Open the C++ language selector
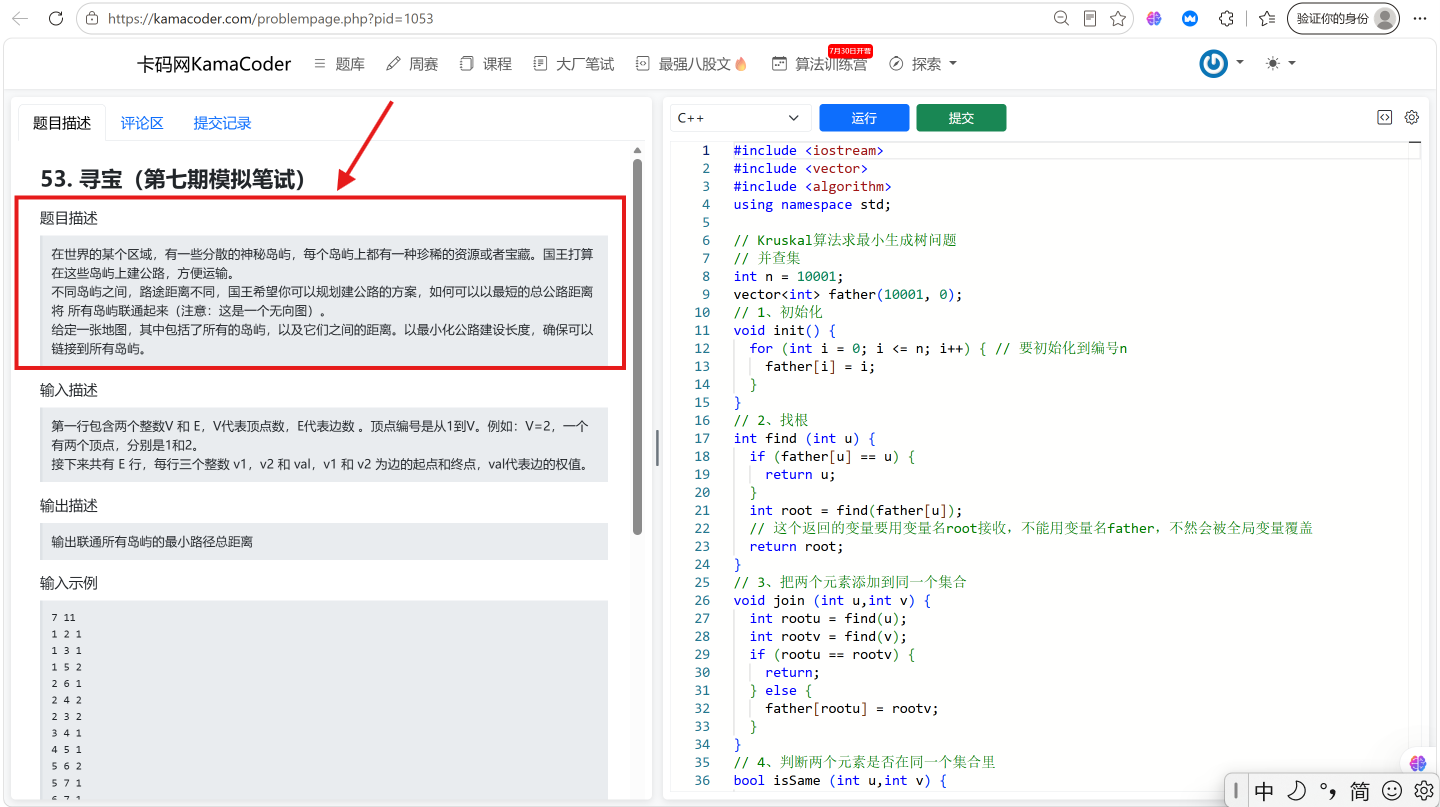The image size is (1440, 807). pos(740,118)
